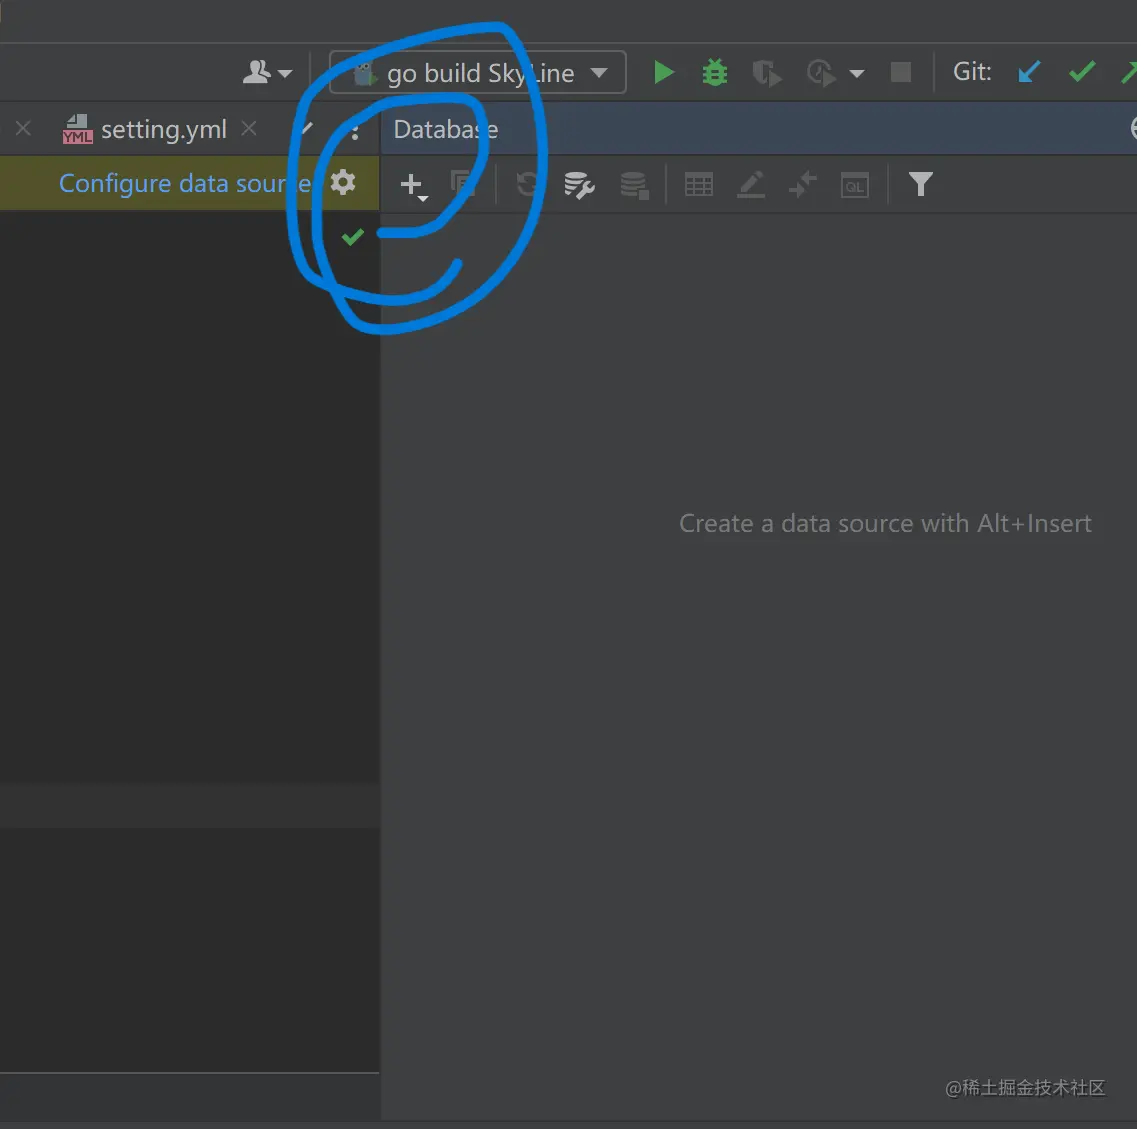Expand the profiler options dropdown arrow
This screenshot has width=1137, height=1129.
coord(856,73)
